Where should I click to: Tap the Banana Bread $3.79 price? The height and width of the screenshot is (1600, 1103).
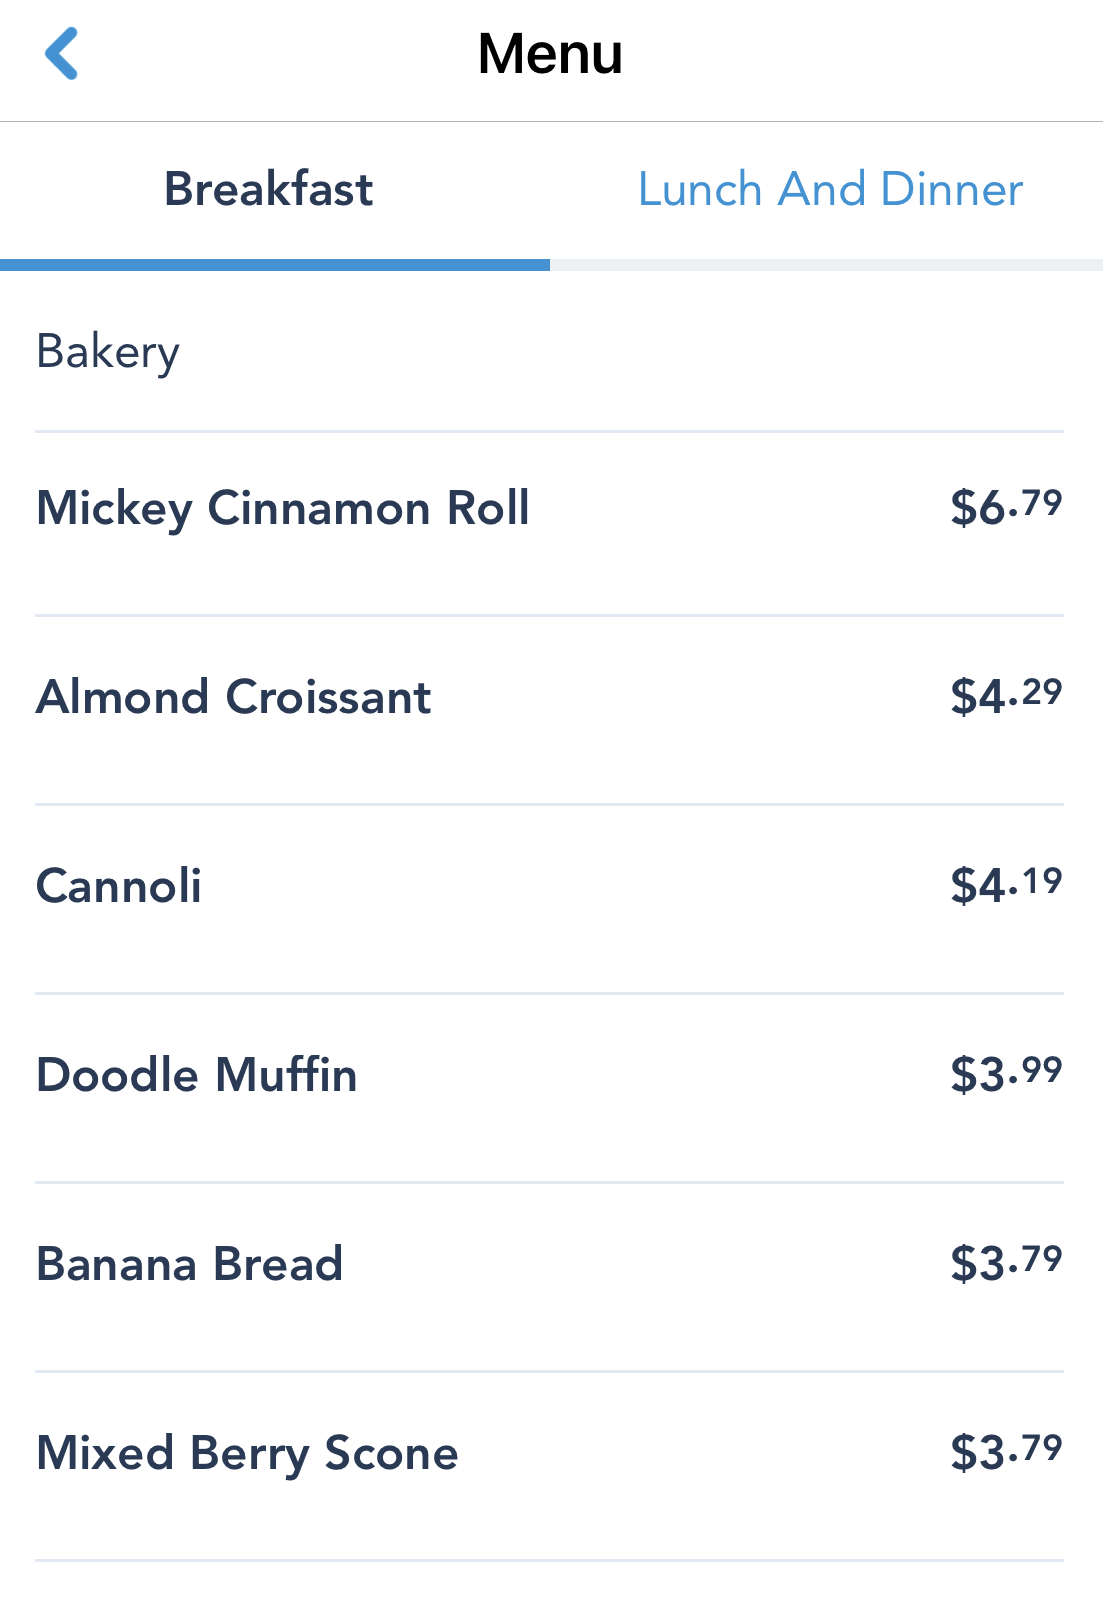click(1005, 1263)
